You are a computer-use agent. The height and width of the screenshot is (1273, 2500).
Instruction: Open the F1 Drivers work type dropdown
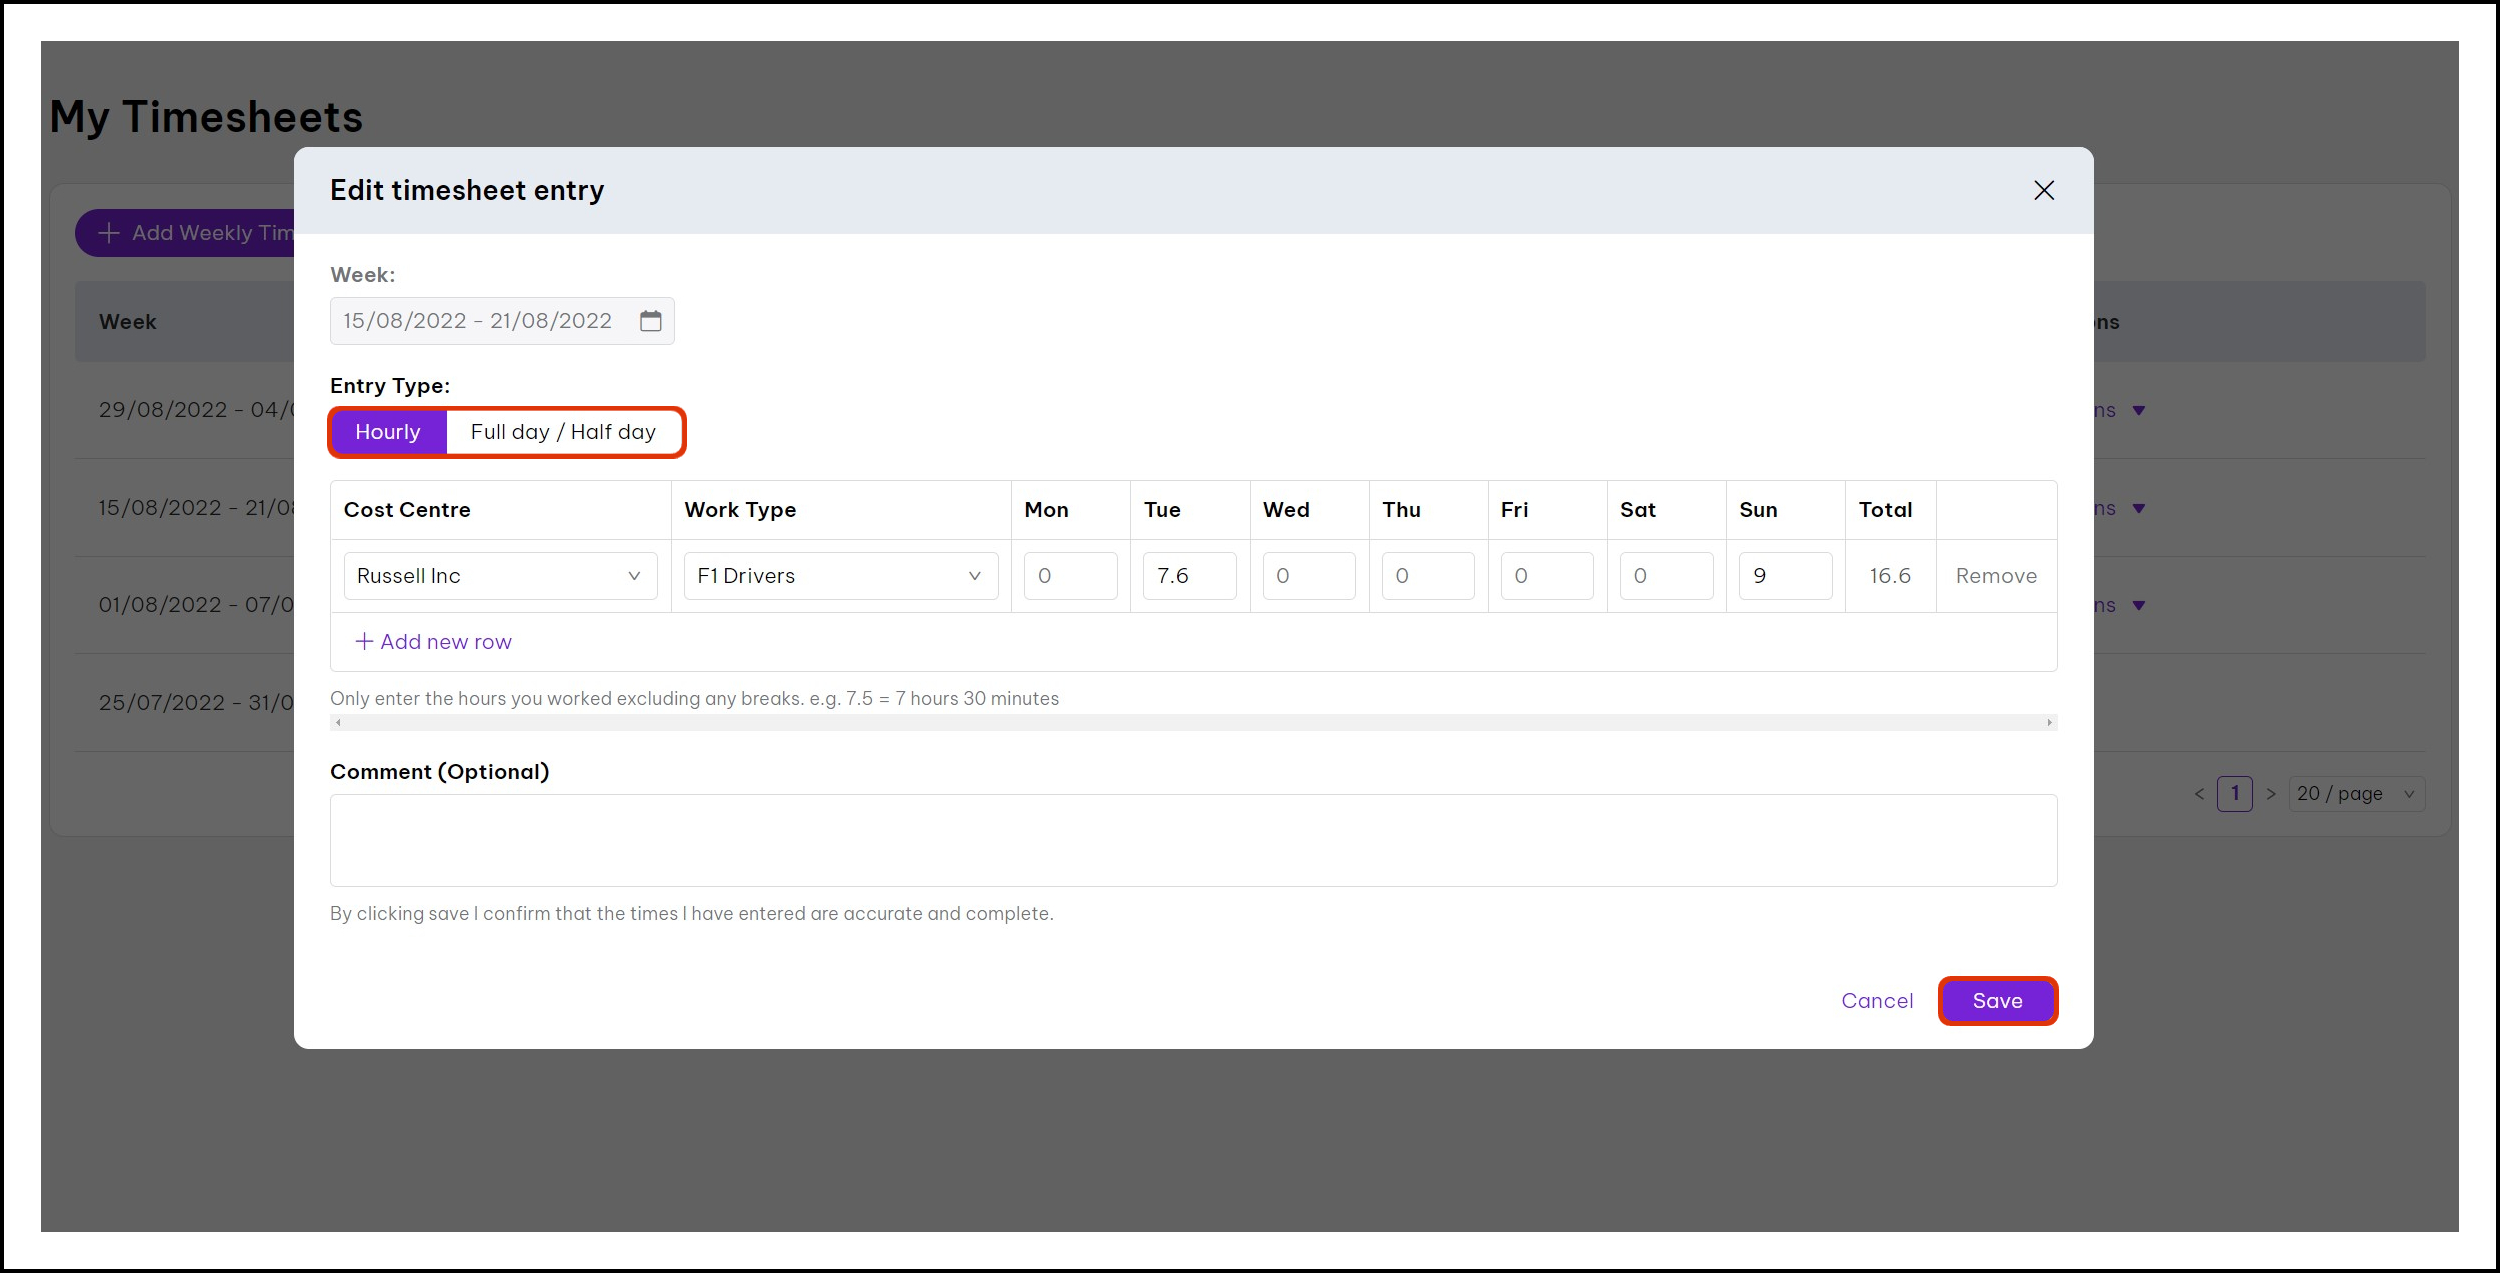(x=840, y=576)
